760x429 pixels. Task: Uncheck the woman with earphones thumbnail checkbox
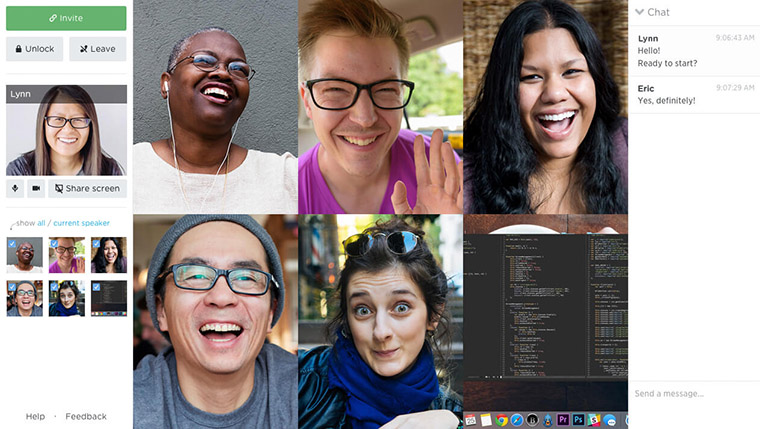click(x=12, y=244)
